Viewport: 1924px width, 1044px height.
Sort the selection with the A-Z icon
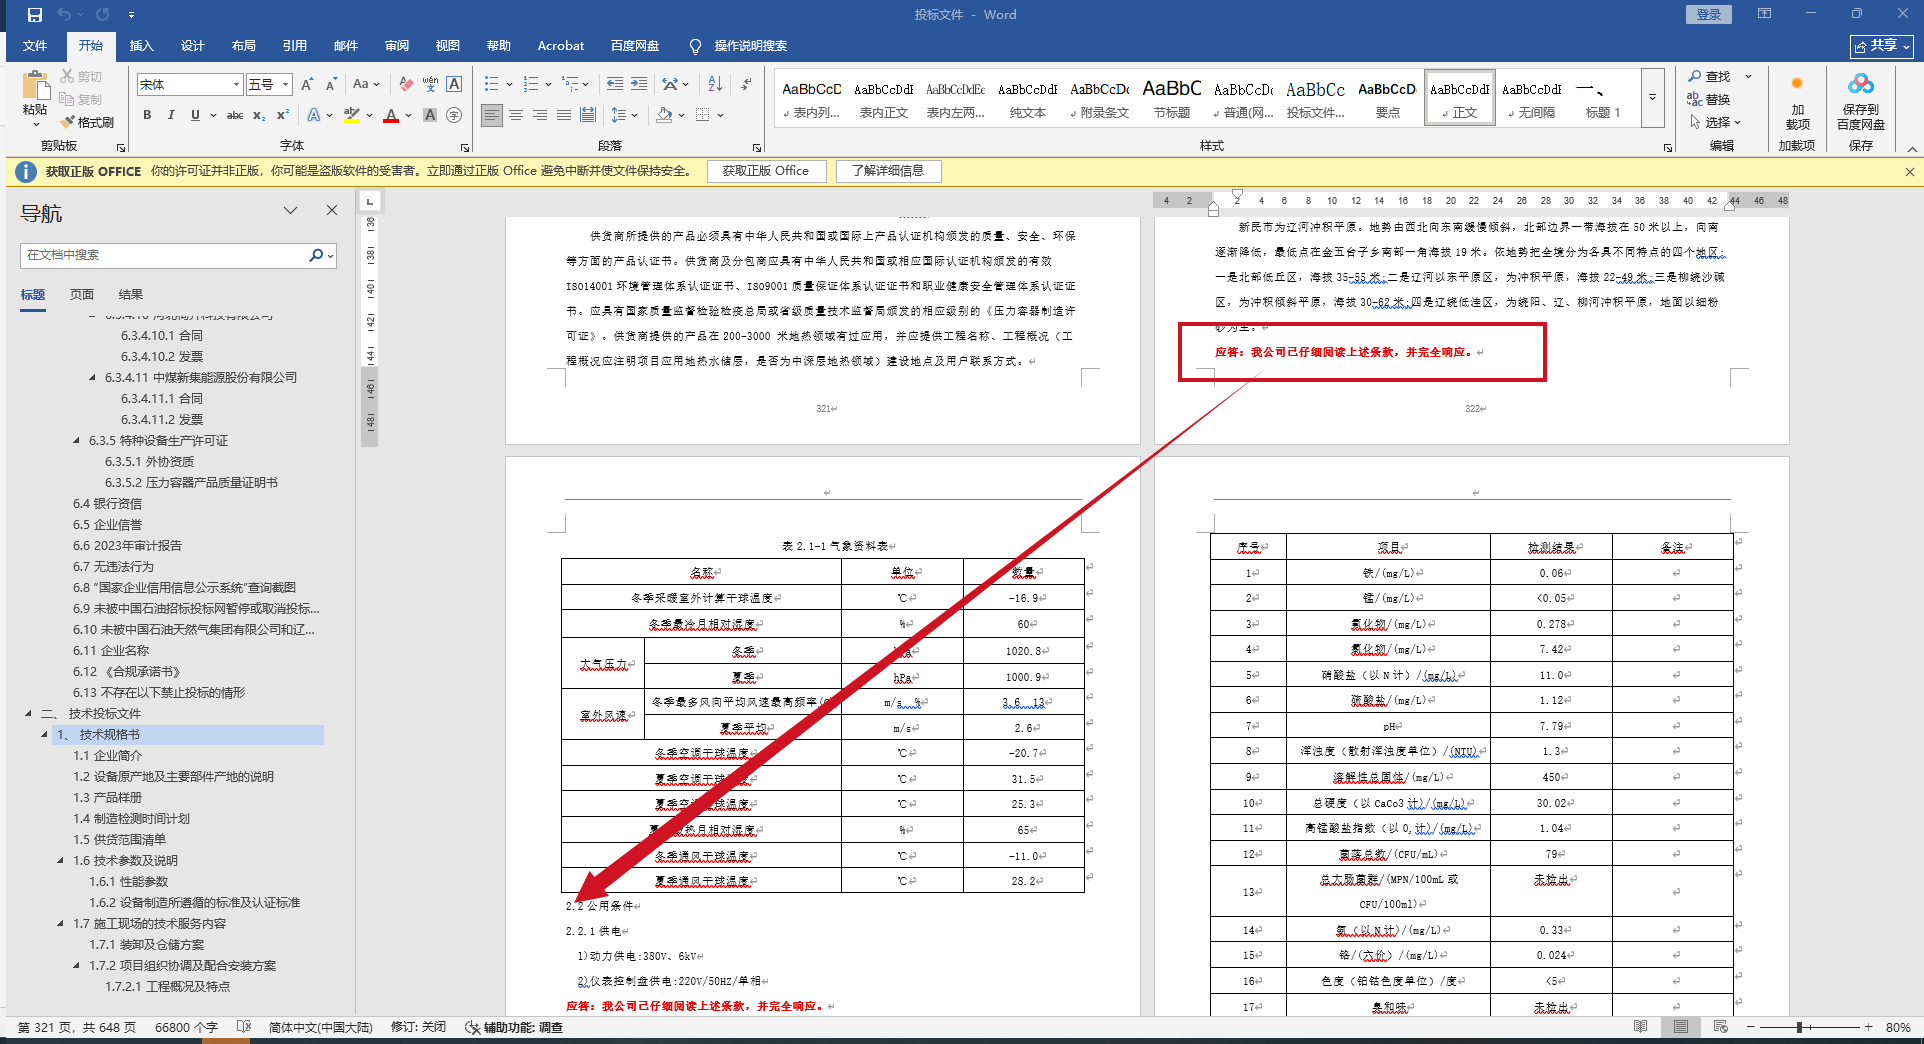pyautogui.click(x=715, y=84)
